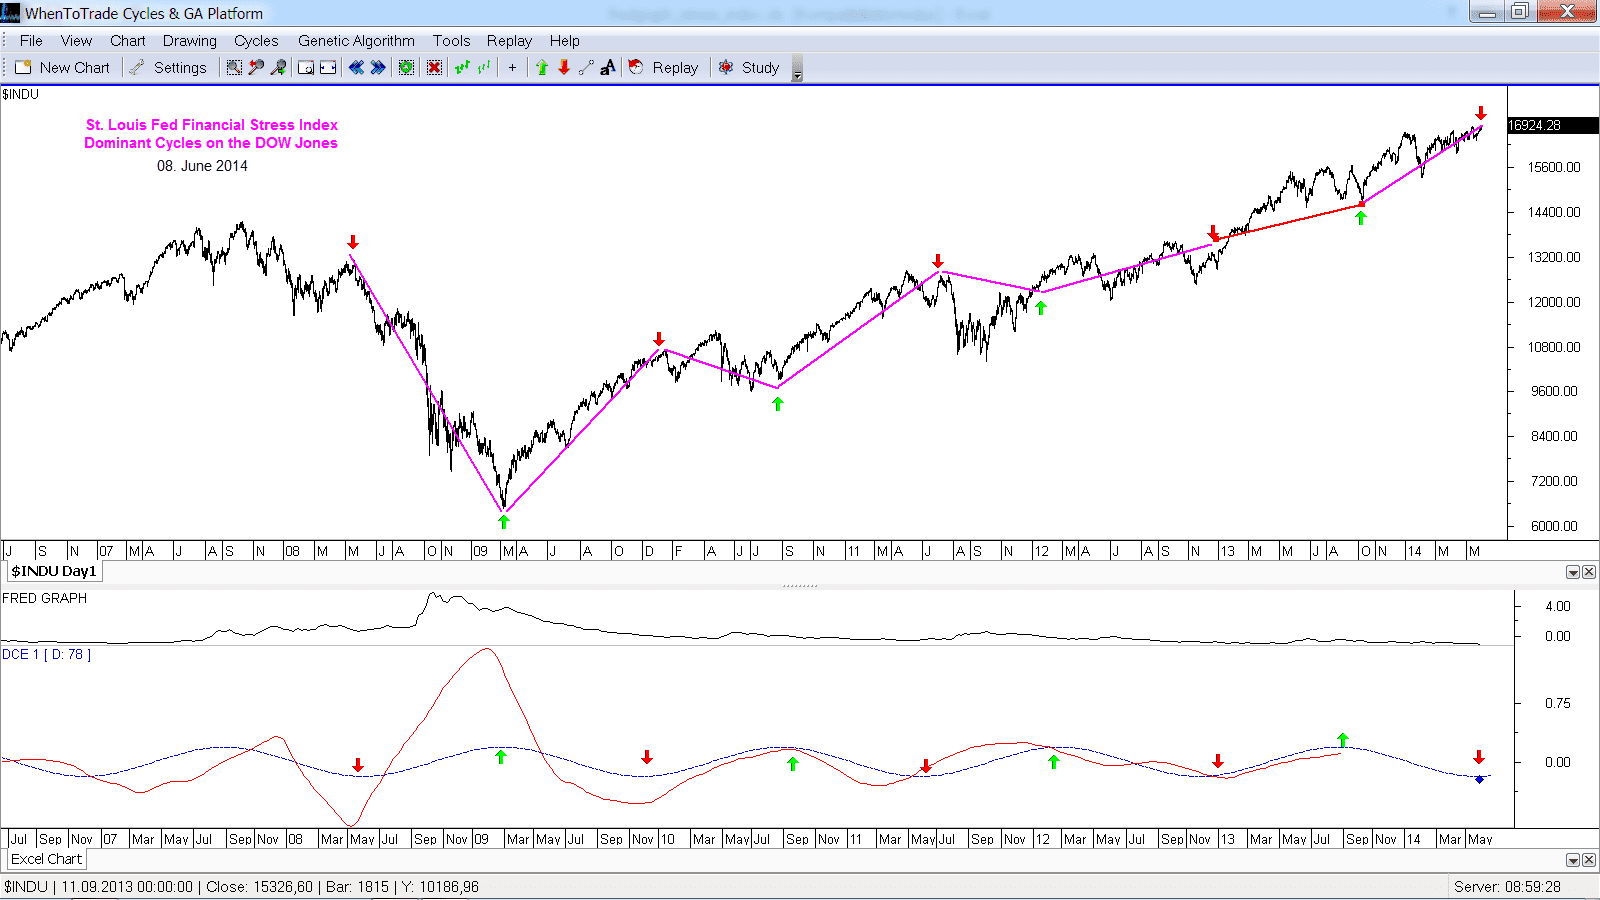Open the Genetic Algorithm menu
Screen dimensions: 1600x900
(356, 40)
